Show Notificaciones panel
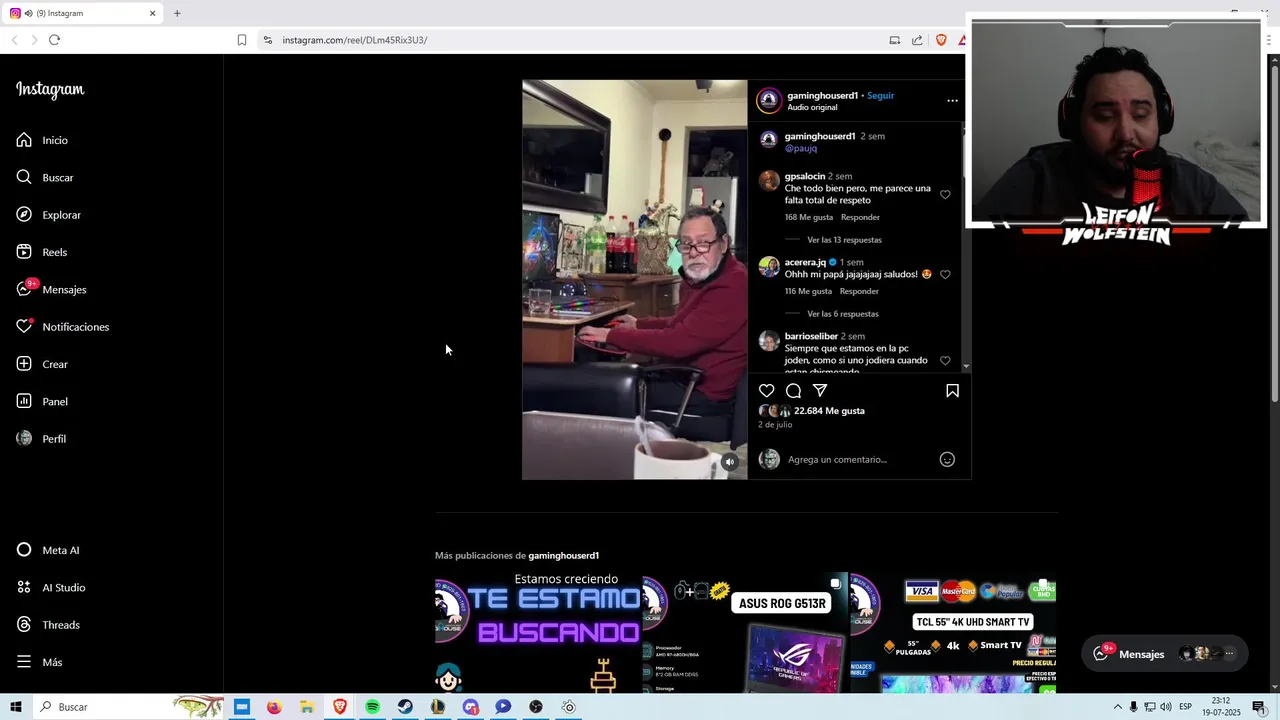Image resolution: width=1280 pixels, height=720 pixels. click(x=62, y=327)
